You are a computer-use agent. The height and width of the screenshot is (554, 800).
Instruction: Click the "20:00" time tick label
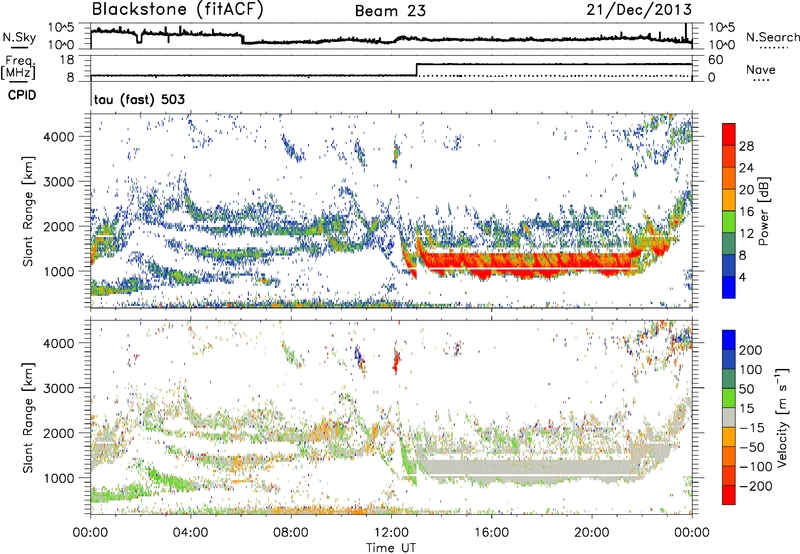pos(591,533)
